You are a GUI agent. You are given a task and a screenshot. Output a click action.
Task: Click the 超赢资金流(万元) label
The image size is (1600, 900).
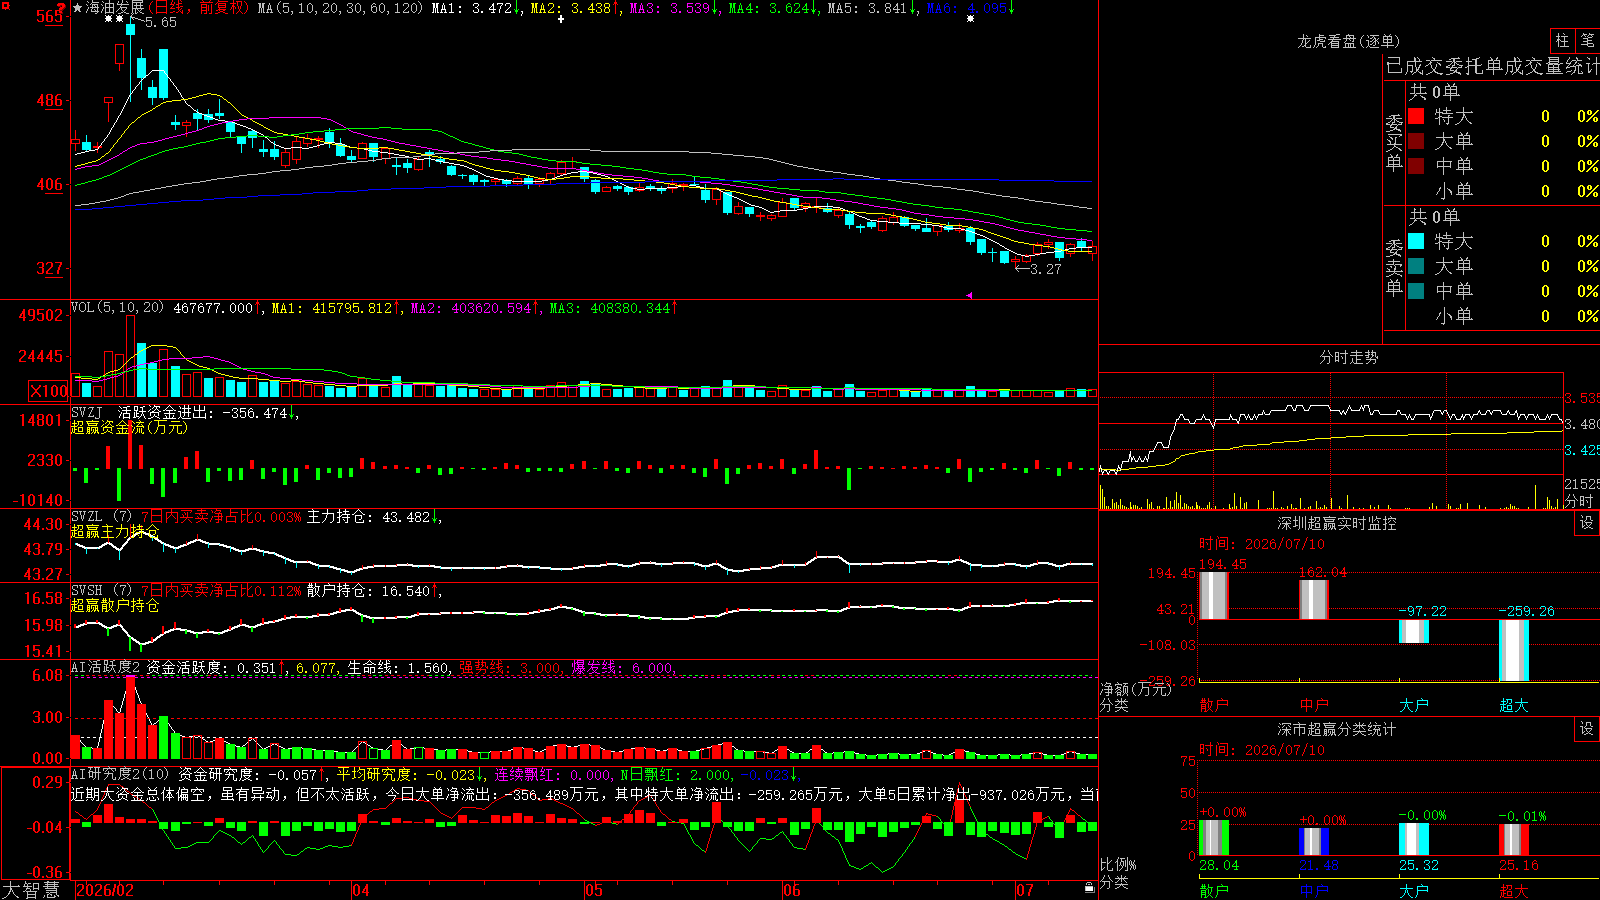coord(129,427)
